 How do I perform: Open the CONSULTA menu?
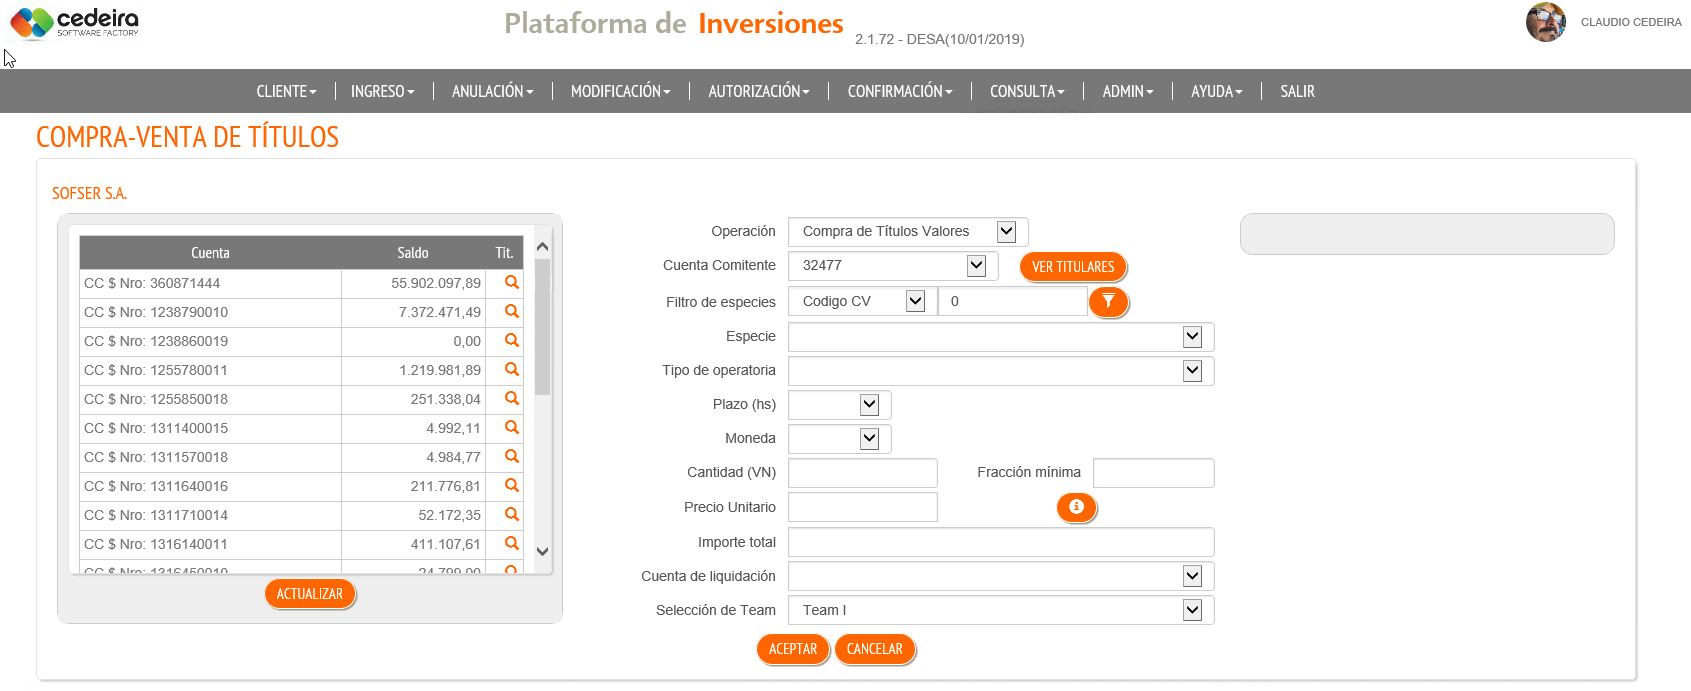pyautogui.click(x=1027, y=91)
